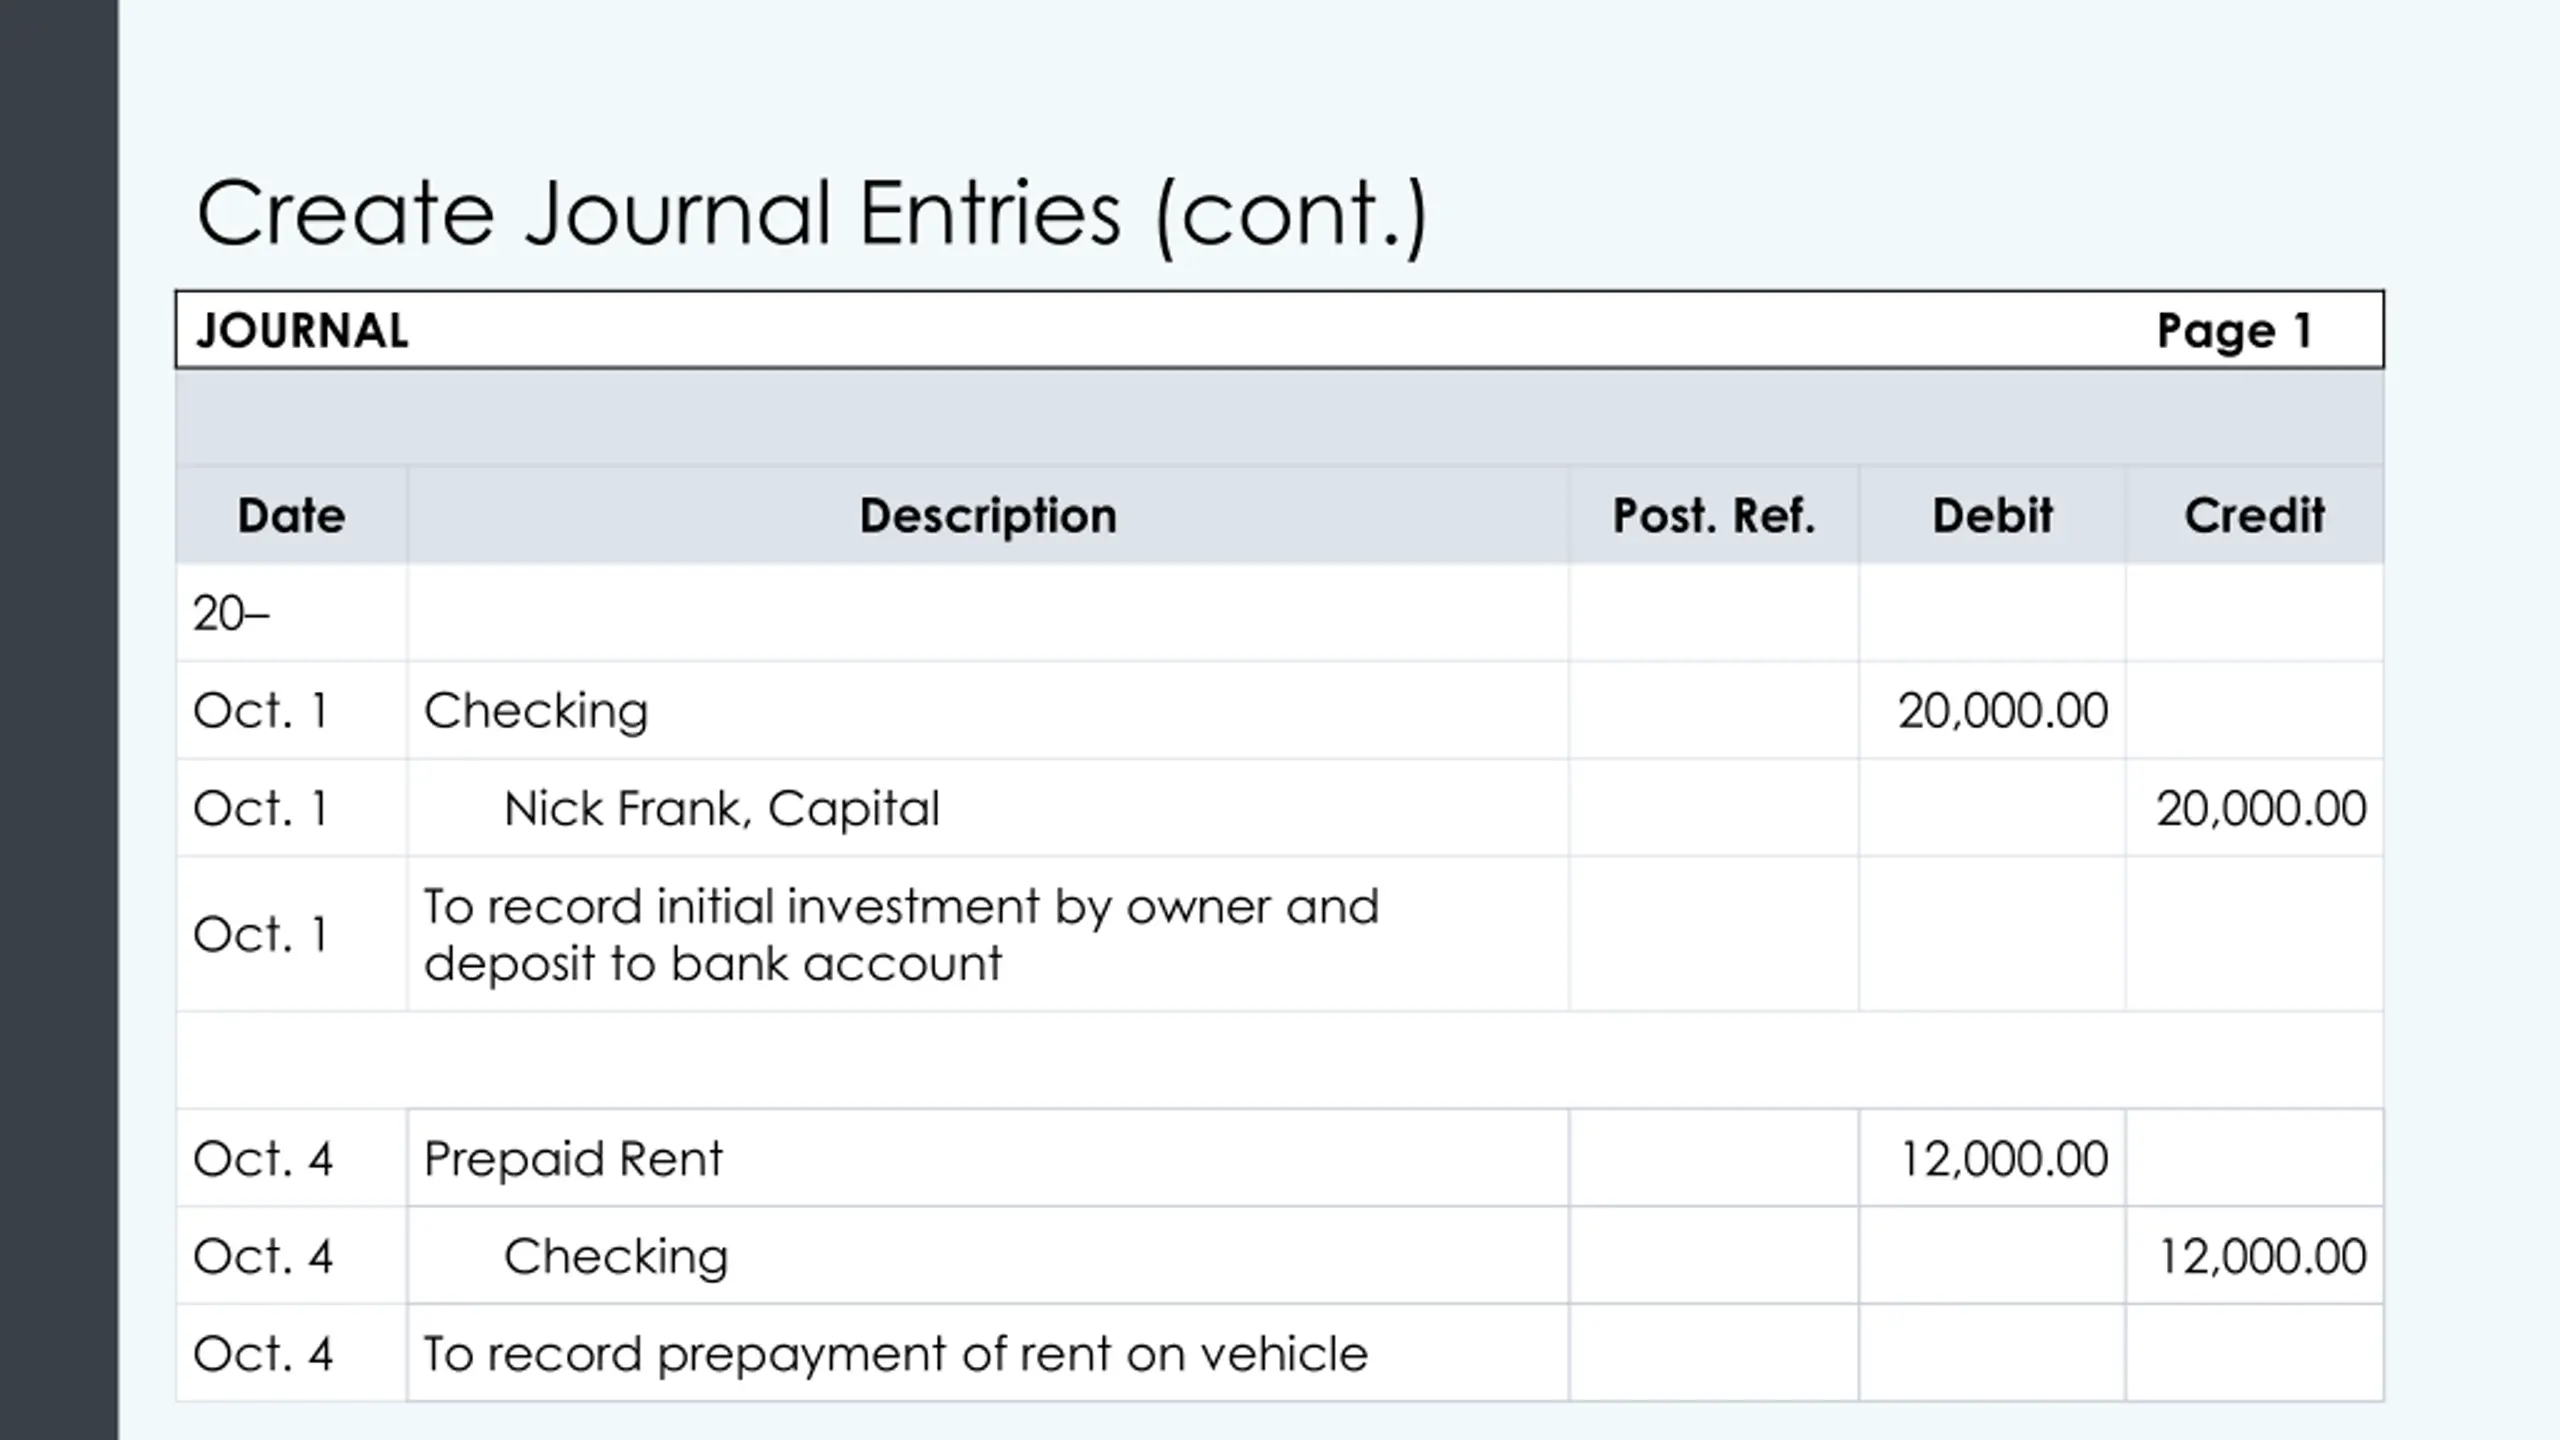This screenshot has width=2560, height=1440.
Task: Click the Post. Ref. column header
Action: click(1714, 516)
